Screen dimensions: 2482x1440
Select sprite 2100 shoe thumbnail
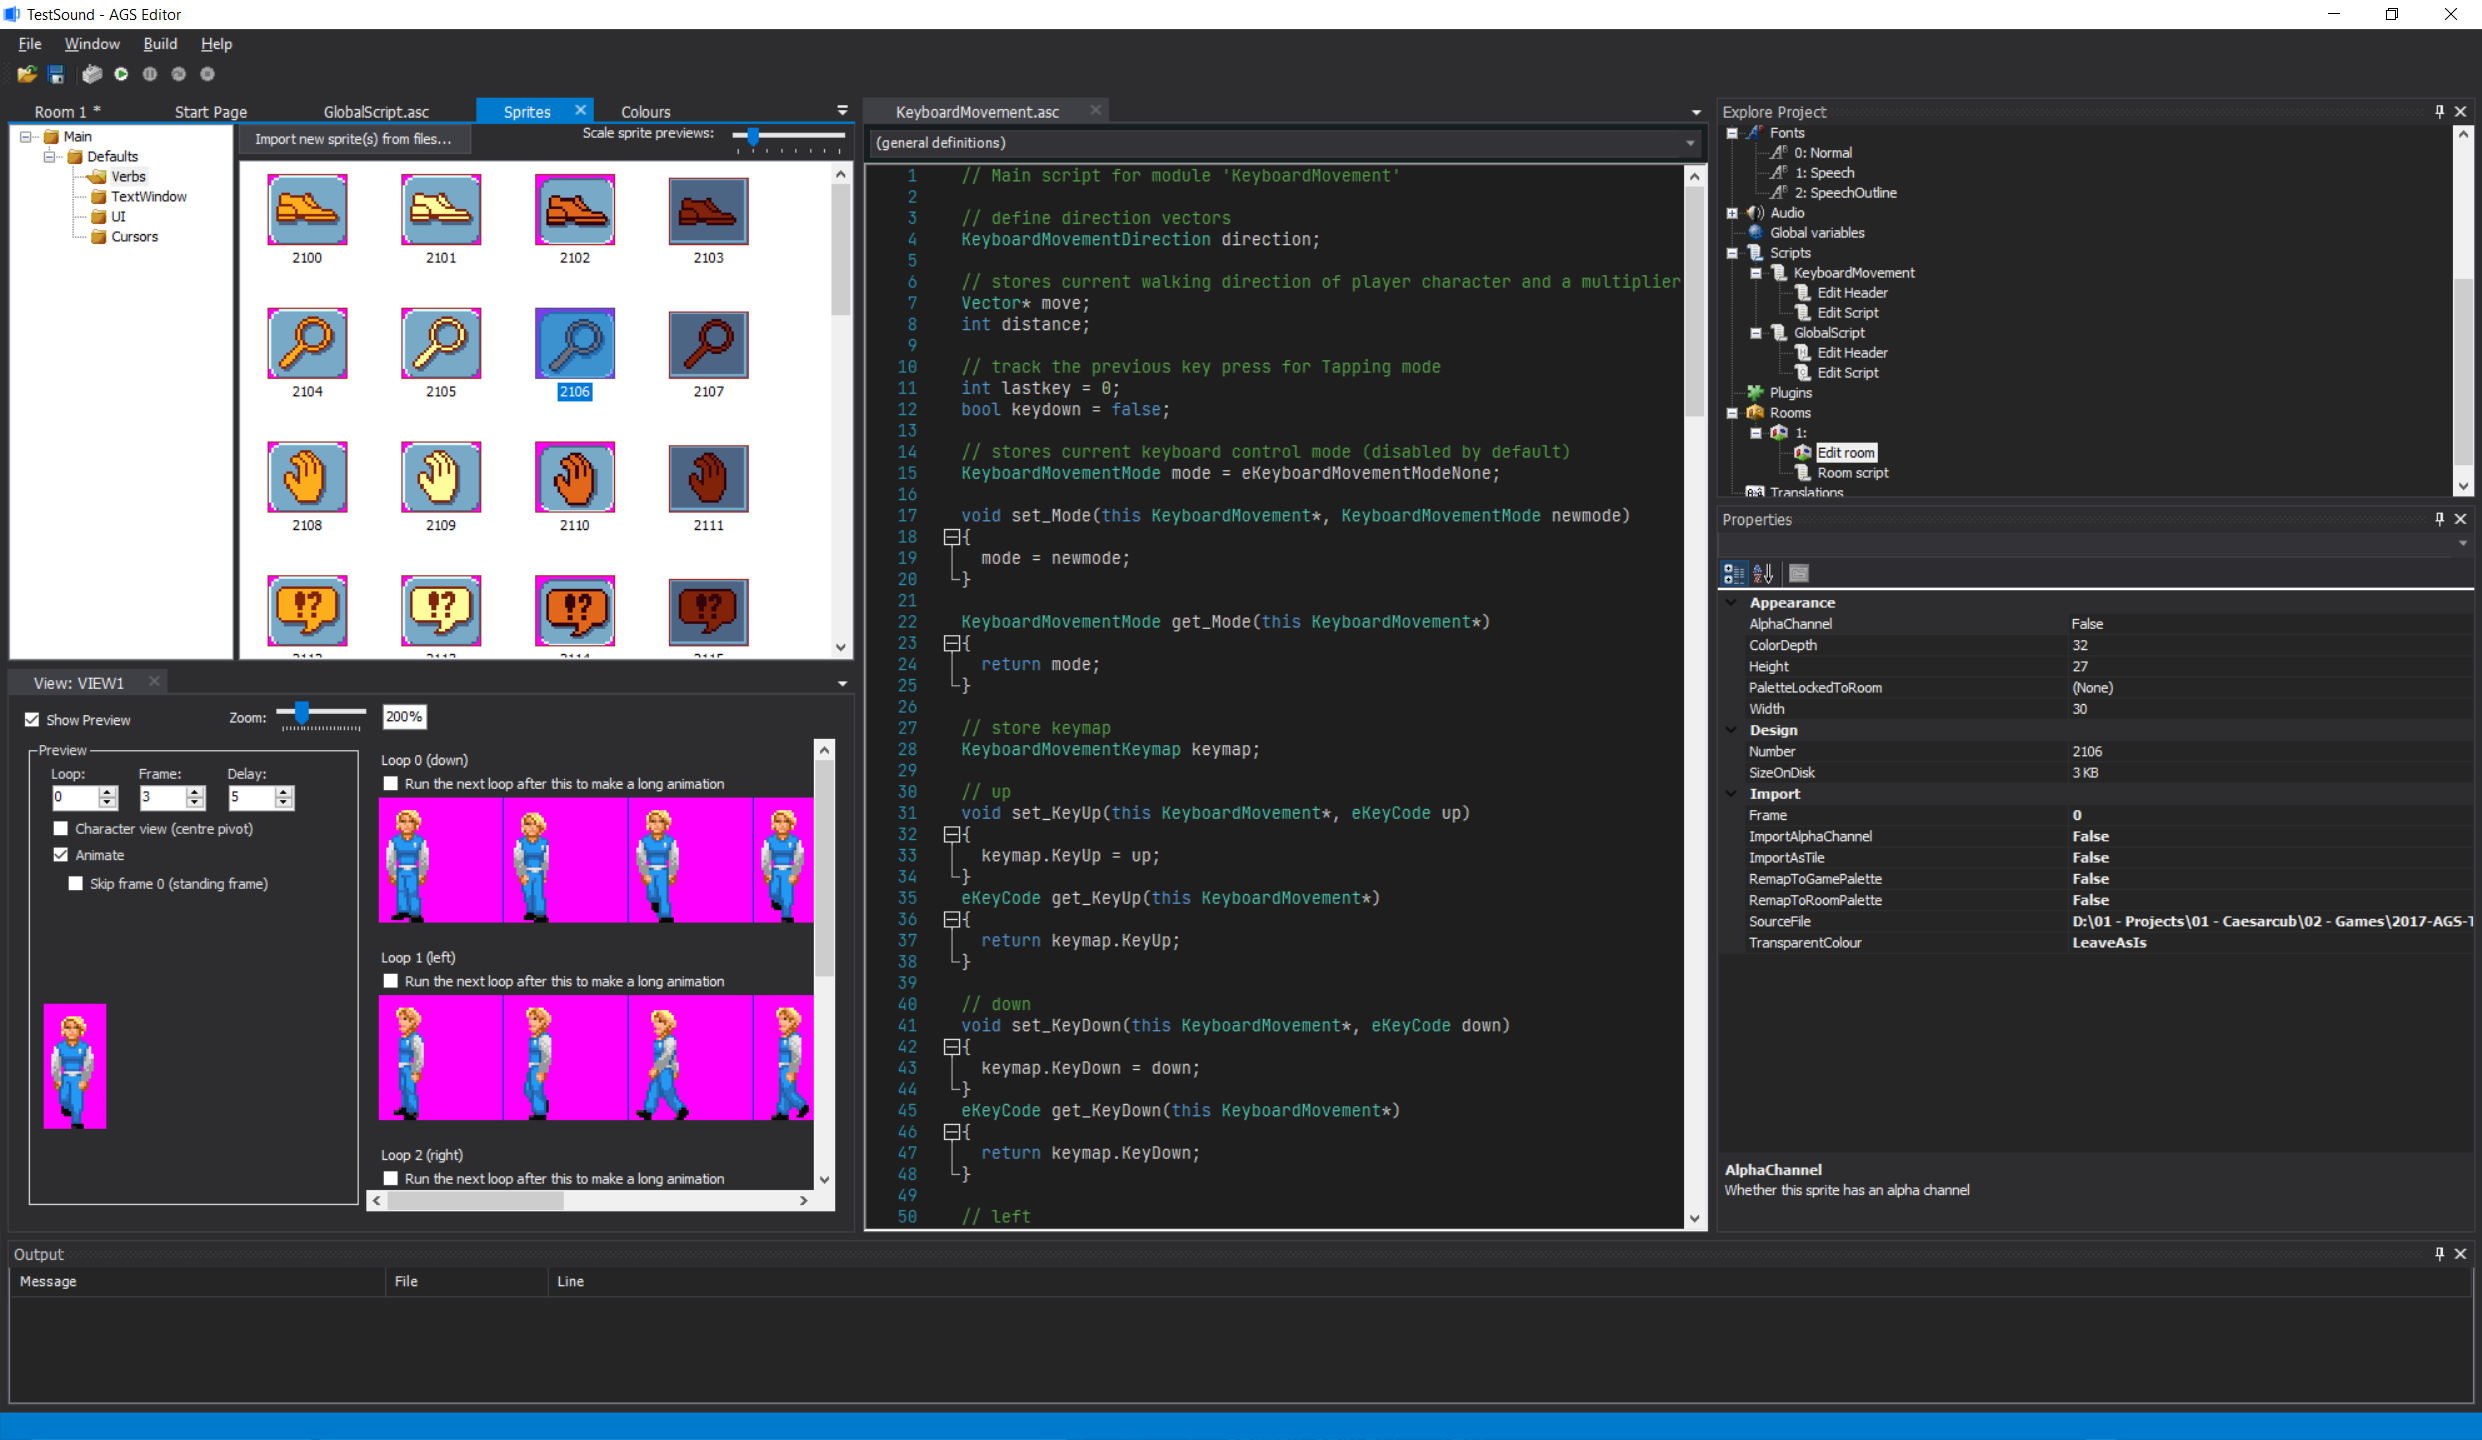[x=307, y=209]
